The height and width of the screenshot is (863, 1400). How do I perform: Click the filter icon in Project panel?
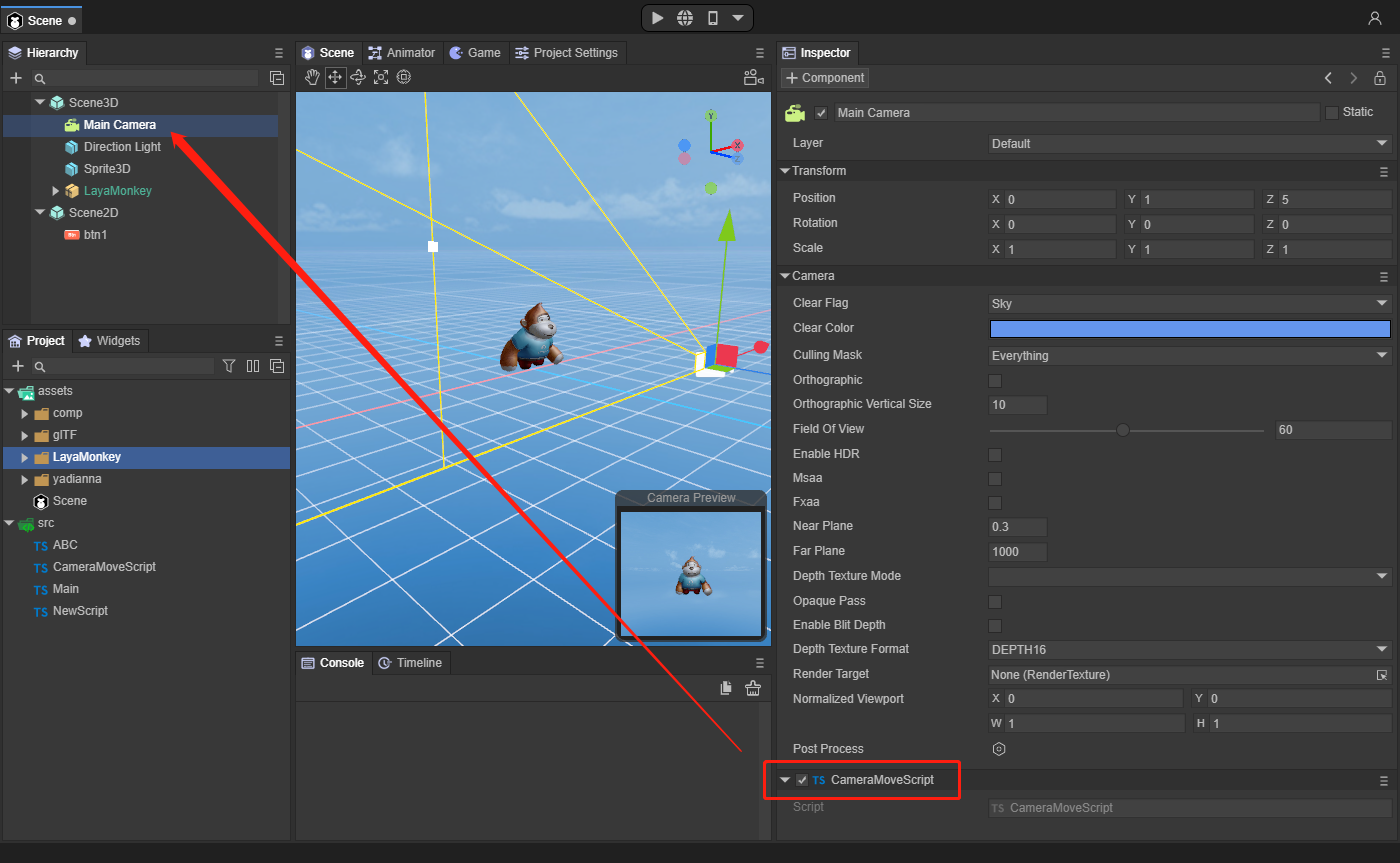[x=229, y=366]
